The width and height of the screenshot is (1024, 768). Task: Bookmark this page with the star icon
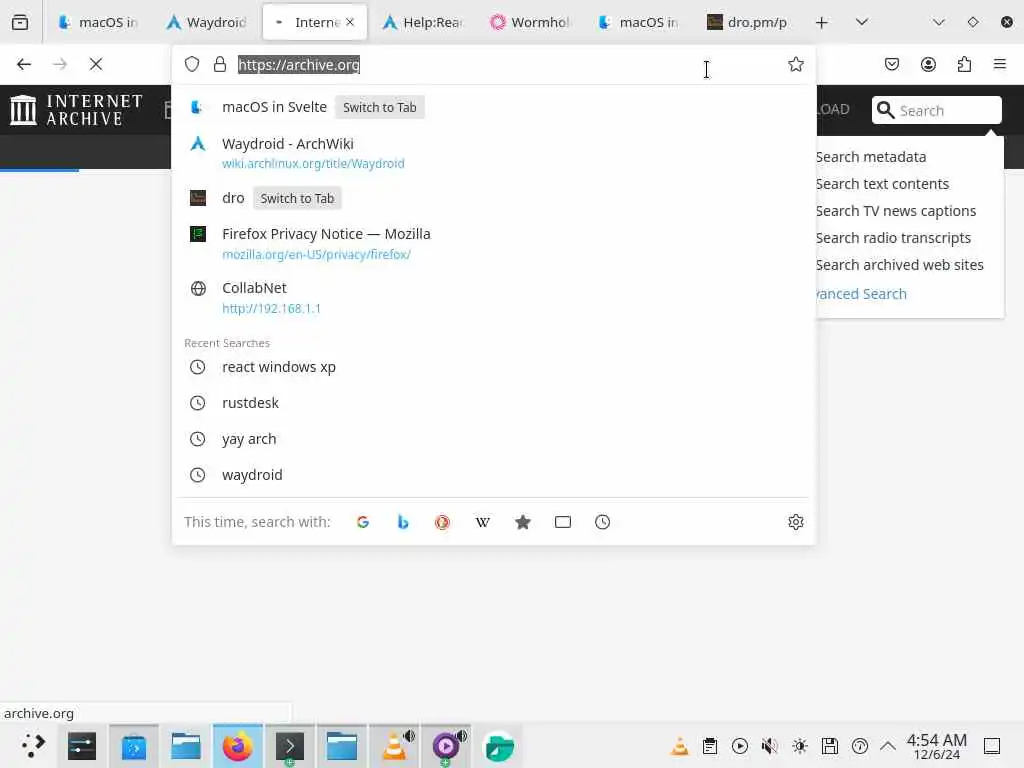[795, 64]
